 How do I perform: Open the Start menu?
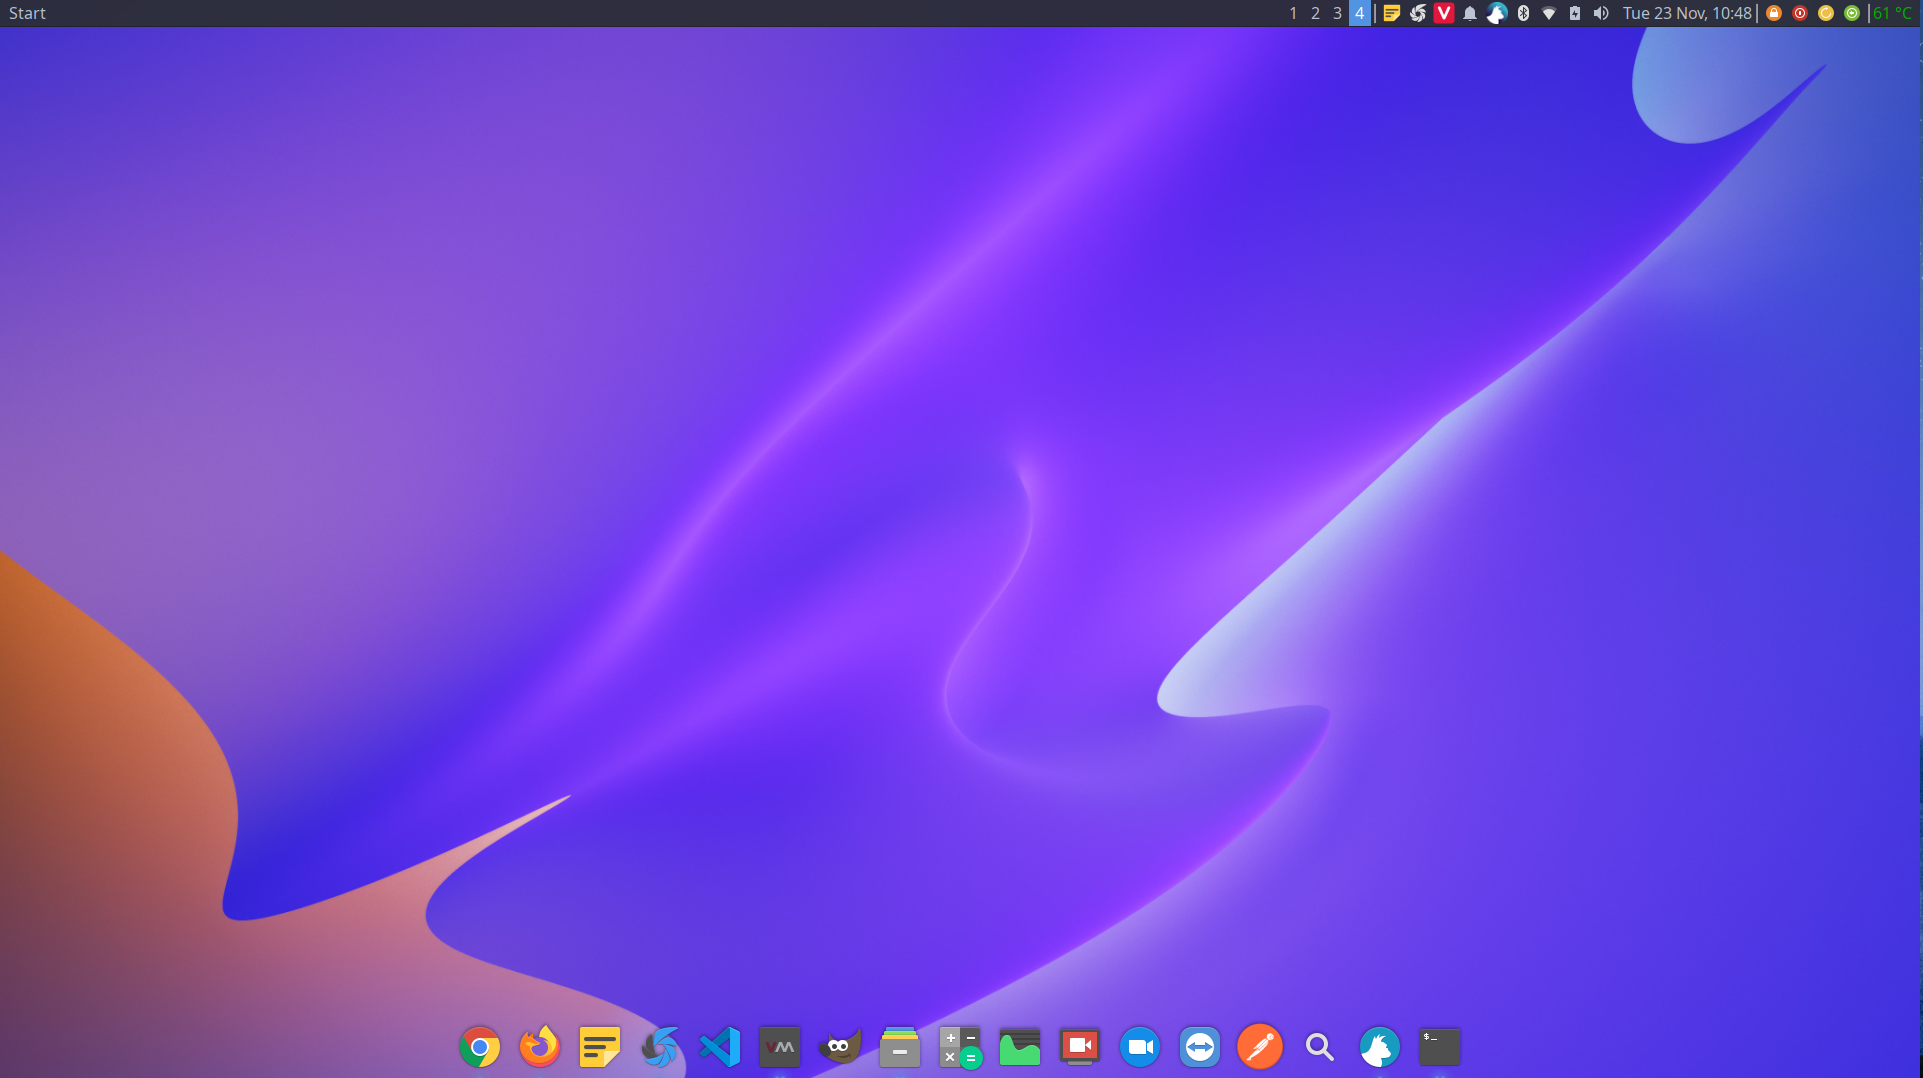(x=27, y=13)
